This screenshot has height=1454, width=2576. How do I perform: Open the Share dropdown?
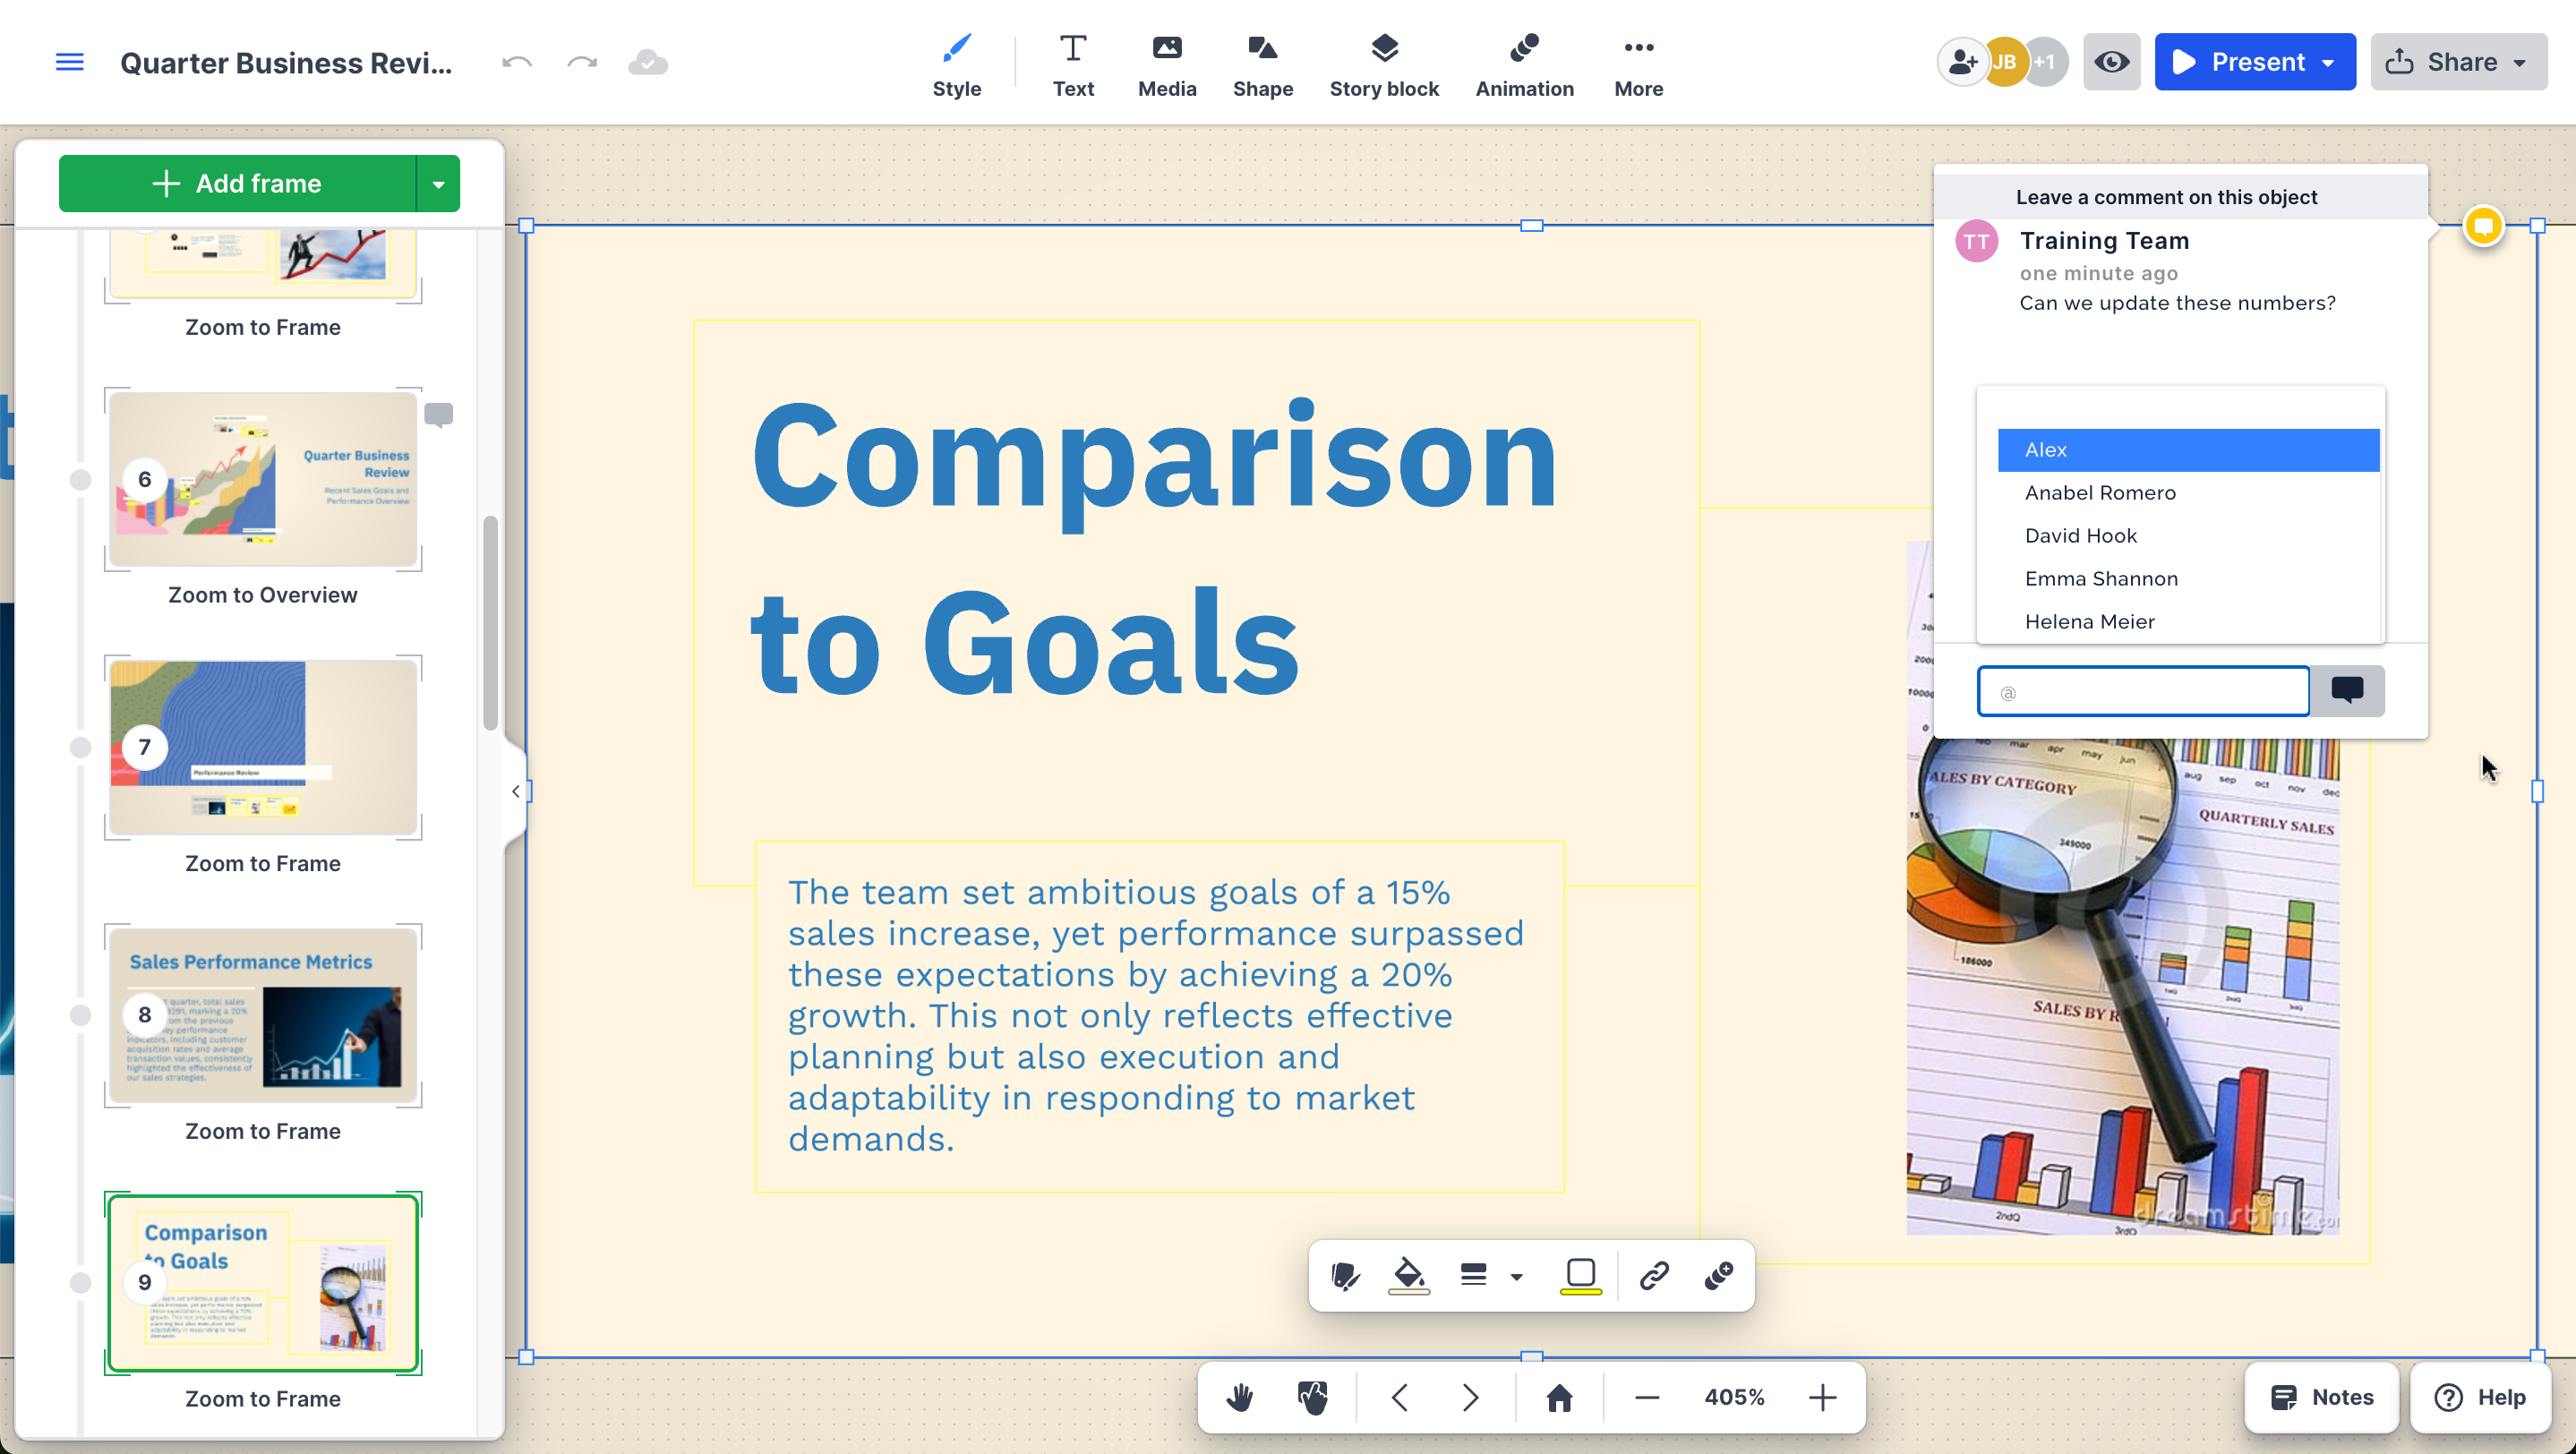pos(2459,62)
